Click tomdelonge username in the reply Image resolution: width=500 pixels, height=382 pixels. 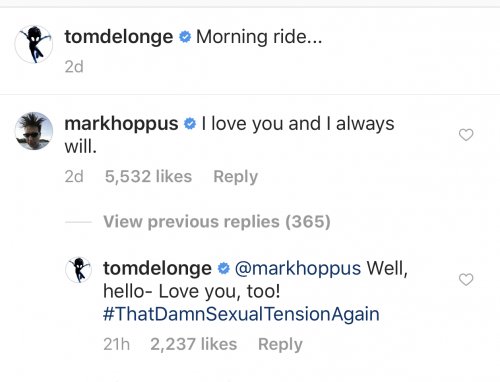coord(157,268)
